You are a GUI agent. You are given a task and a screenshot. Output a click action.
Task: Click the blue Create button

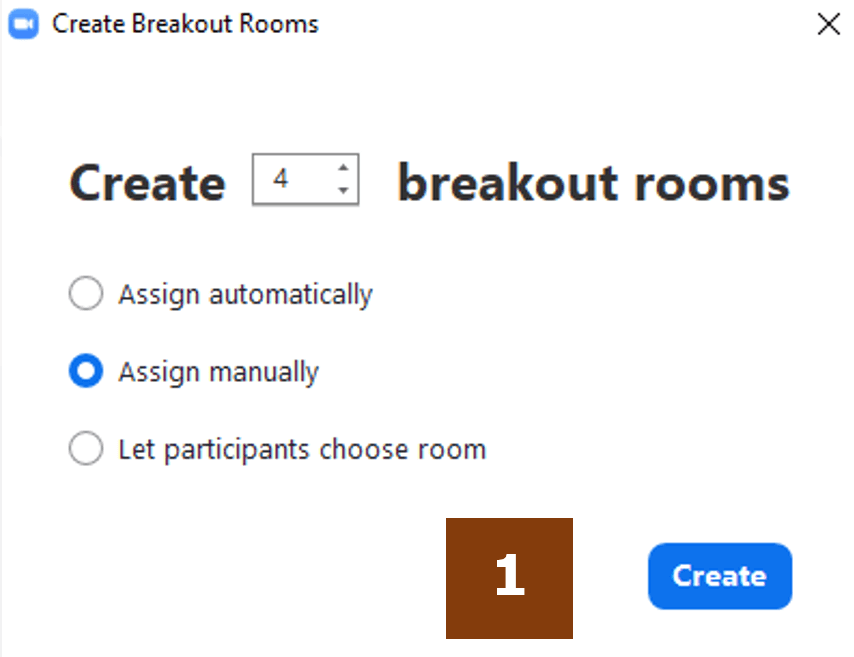[720, 576]
